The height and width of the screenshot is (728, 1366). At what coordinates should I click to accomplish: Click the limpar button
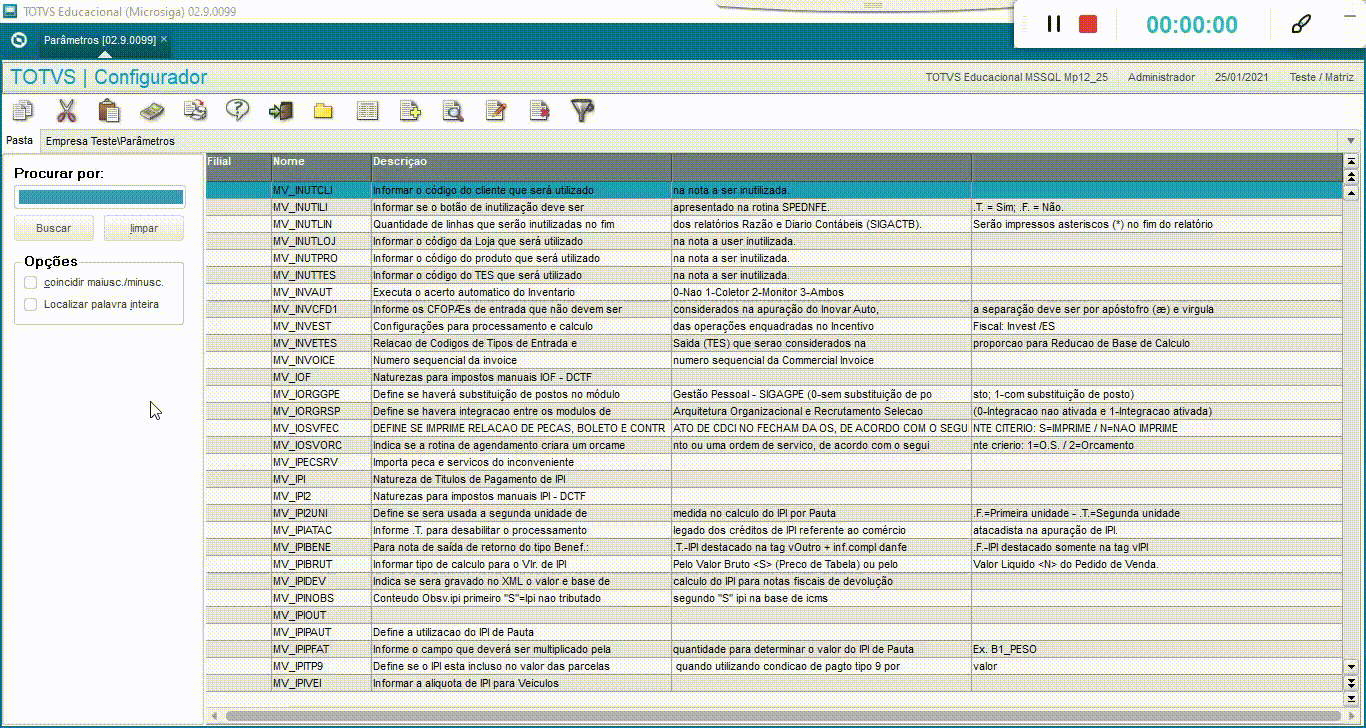(144, 228)
